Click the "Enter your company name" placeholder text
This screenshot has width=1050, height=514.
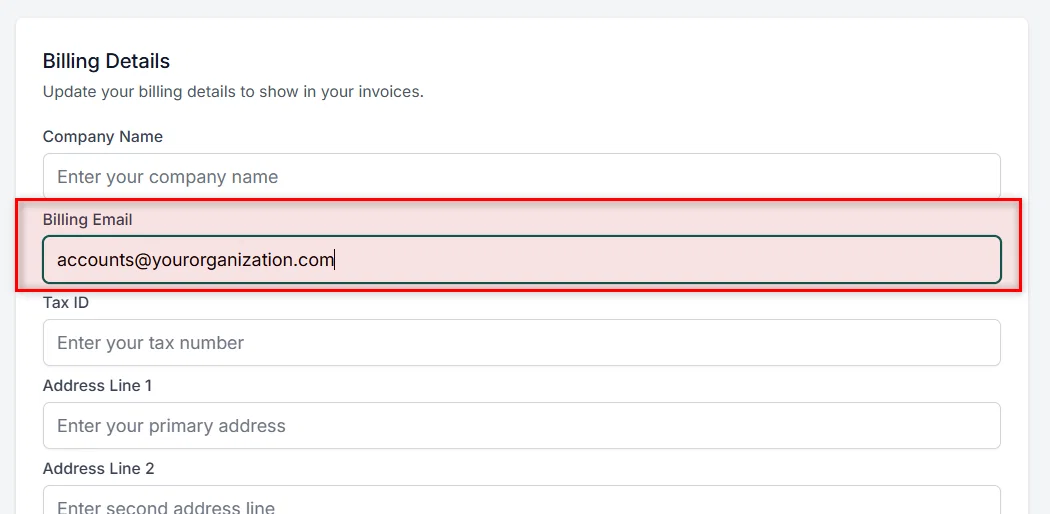tap(167, 177)
